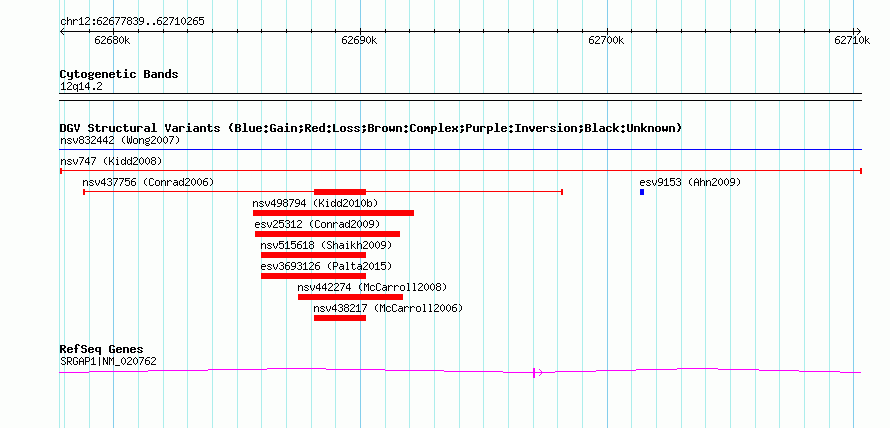Open the nsv442274 (McCarroll2008) variant label
890x428 pixels.
coord(372,287)
